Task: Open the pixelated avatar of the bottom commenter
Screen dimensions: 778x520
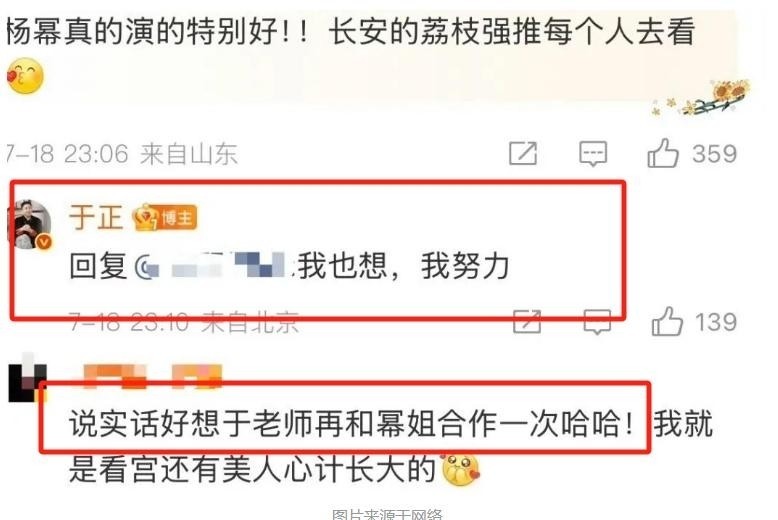Action: tap(28, 377)
